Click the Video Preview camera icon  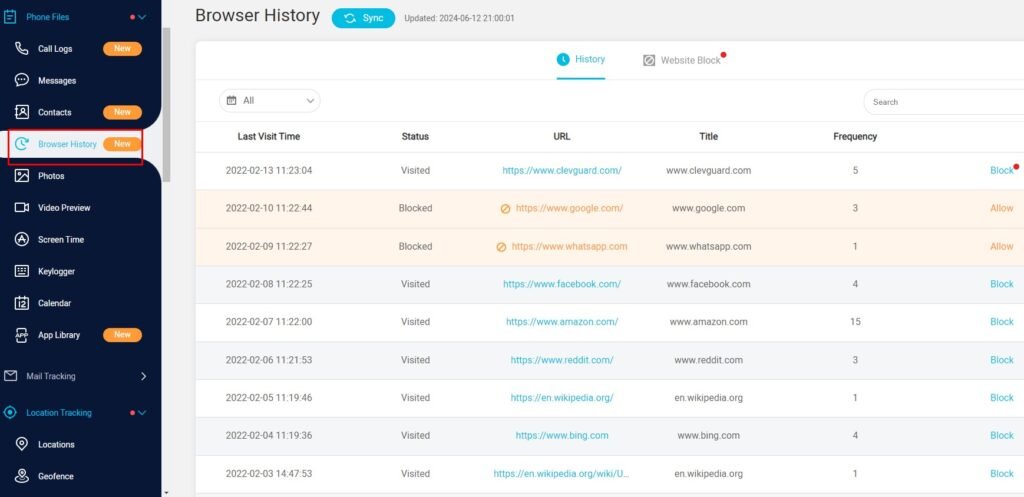pyautogui.click(x=22, y=208)
